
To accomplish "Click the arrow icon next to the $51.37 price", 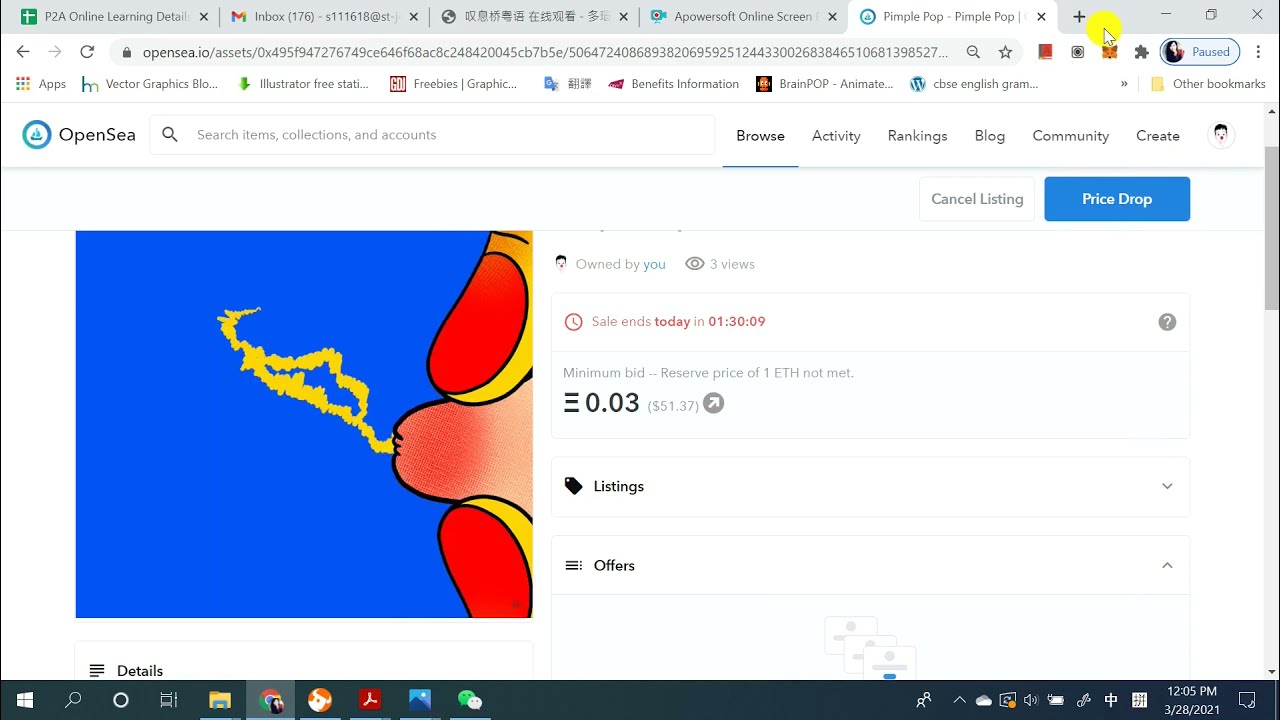I will (713, 403).
